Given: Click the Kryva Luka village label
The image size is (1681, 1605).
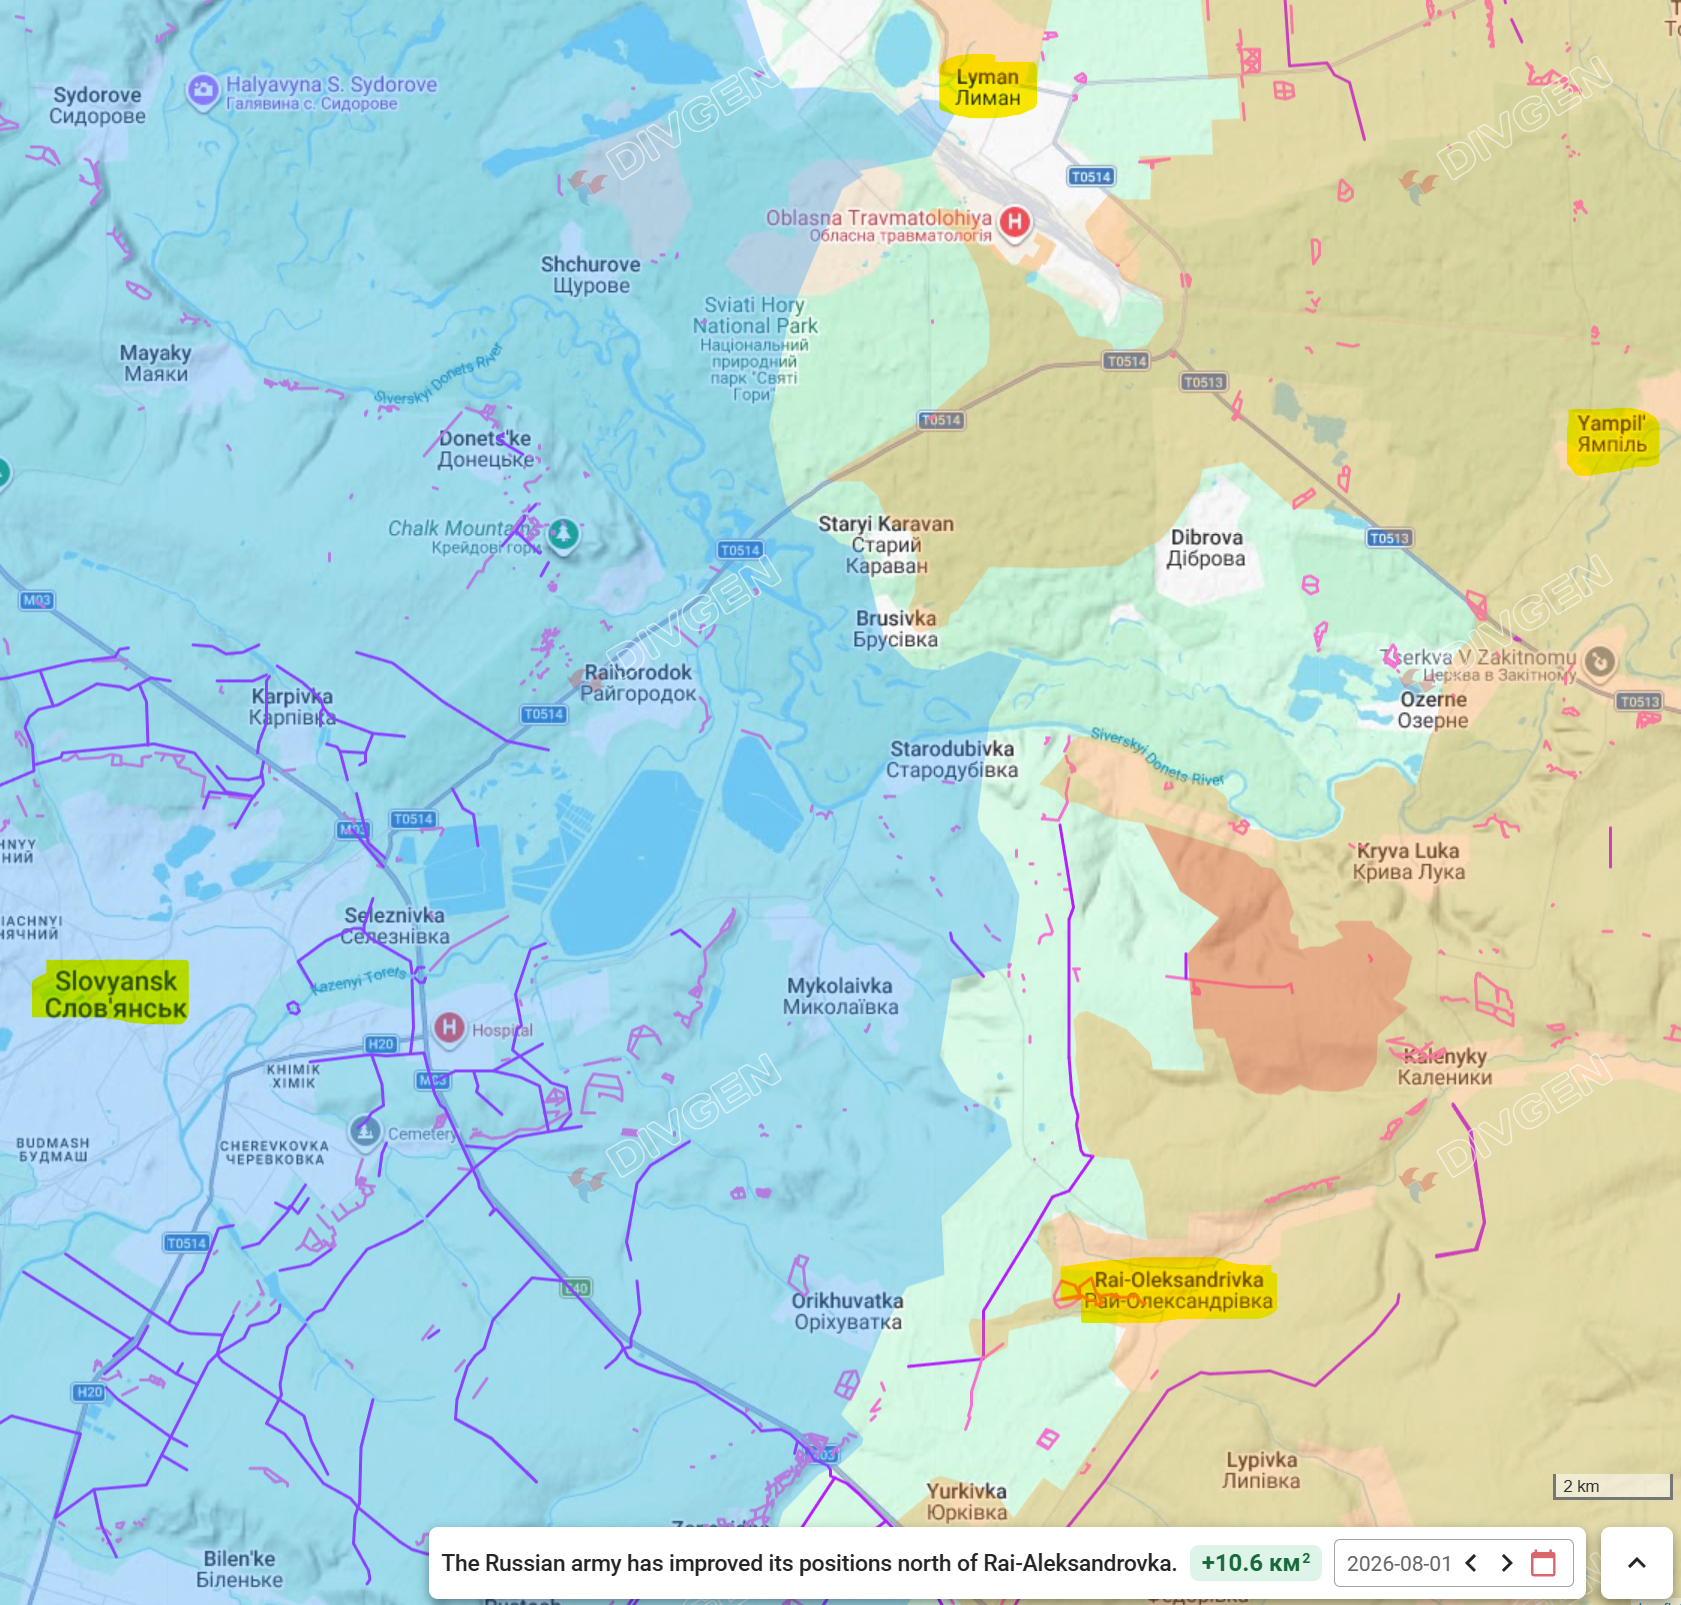Looking at the screenshot, I should [x=1408, y=861].
